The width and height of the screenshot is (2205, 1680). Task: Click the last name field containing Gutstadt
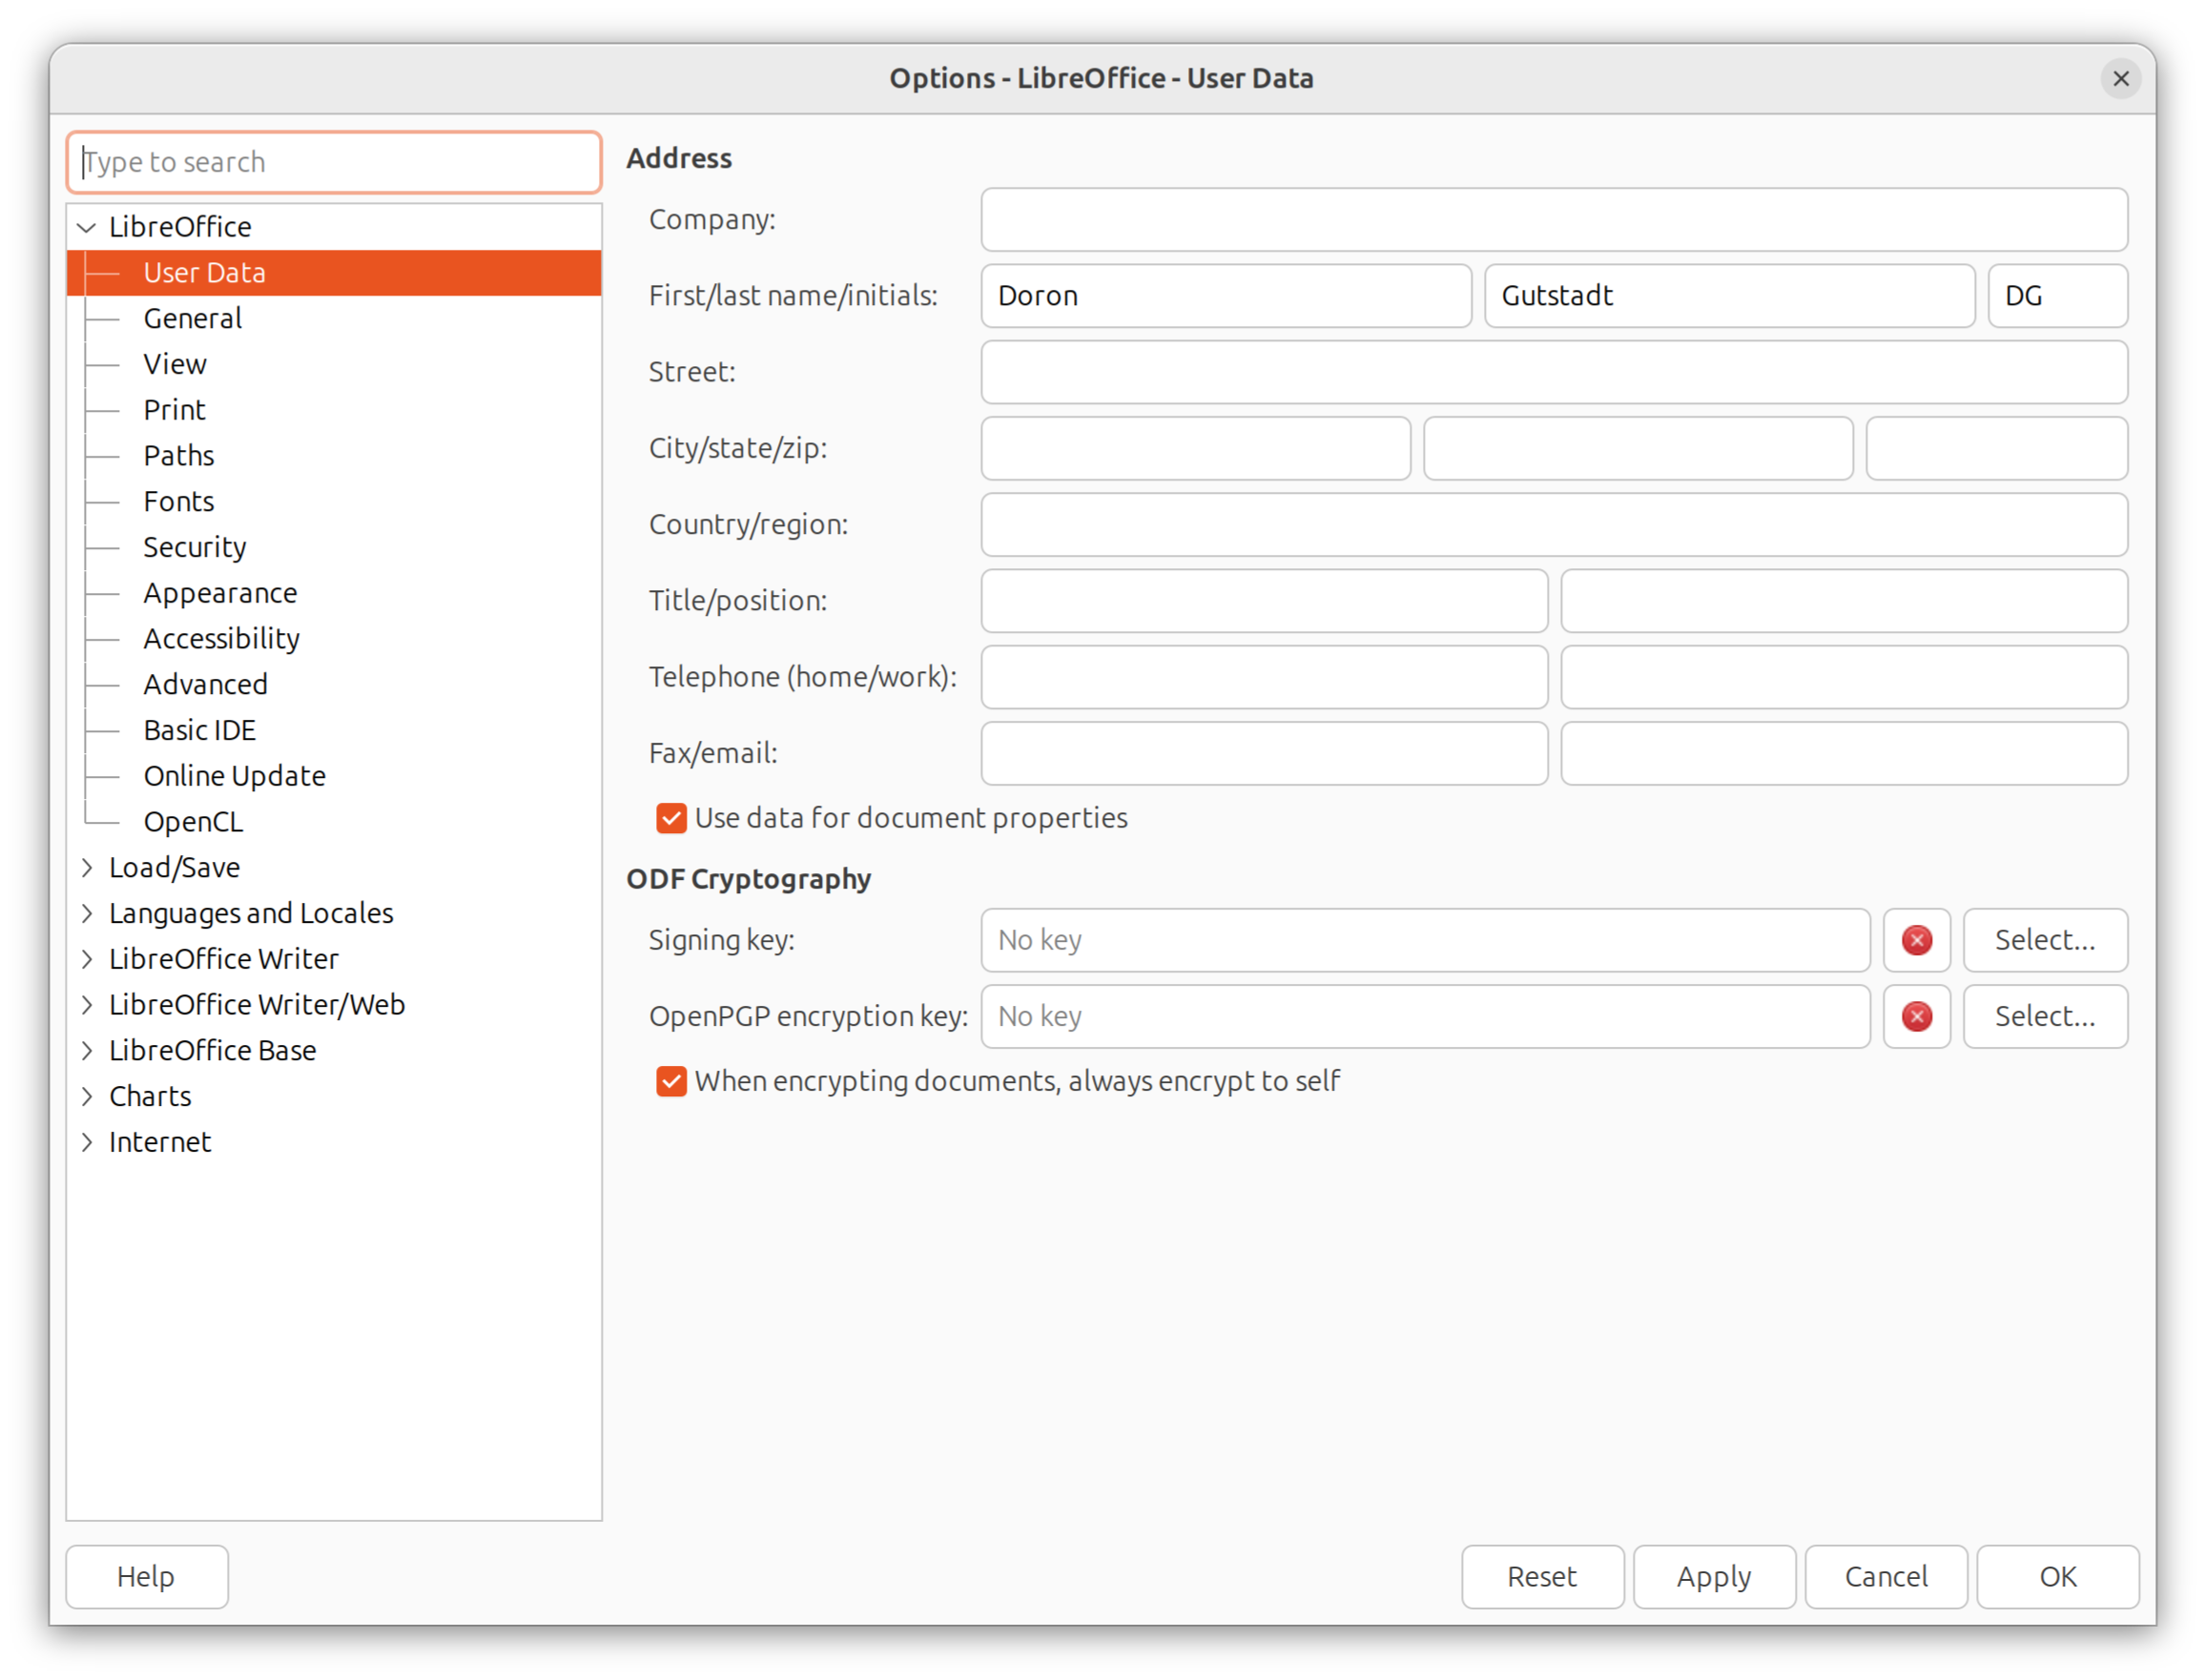1729,296
